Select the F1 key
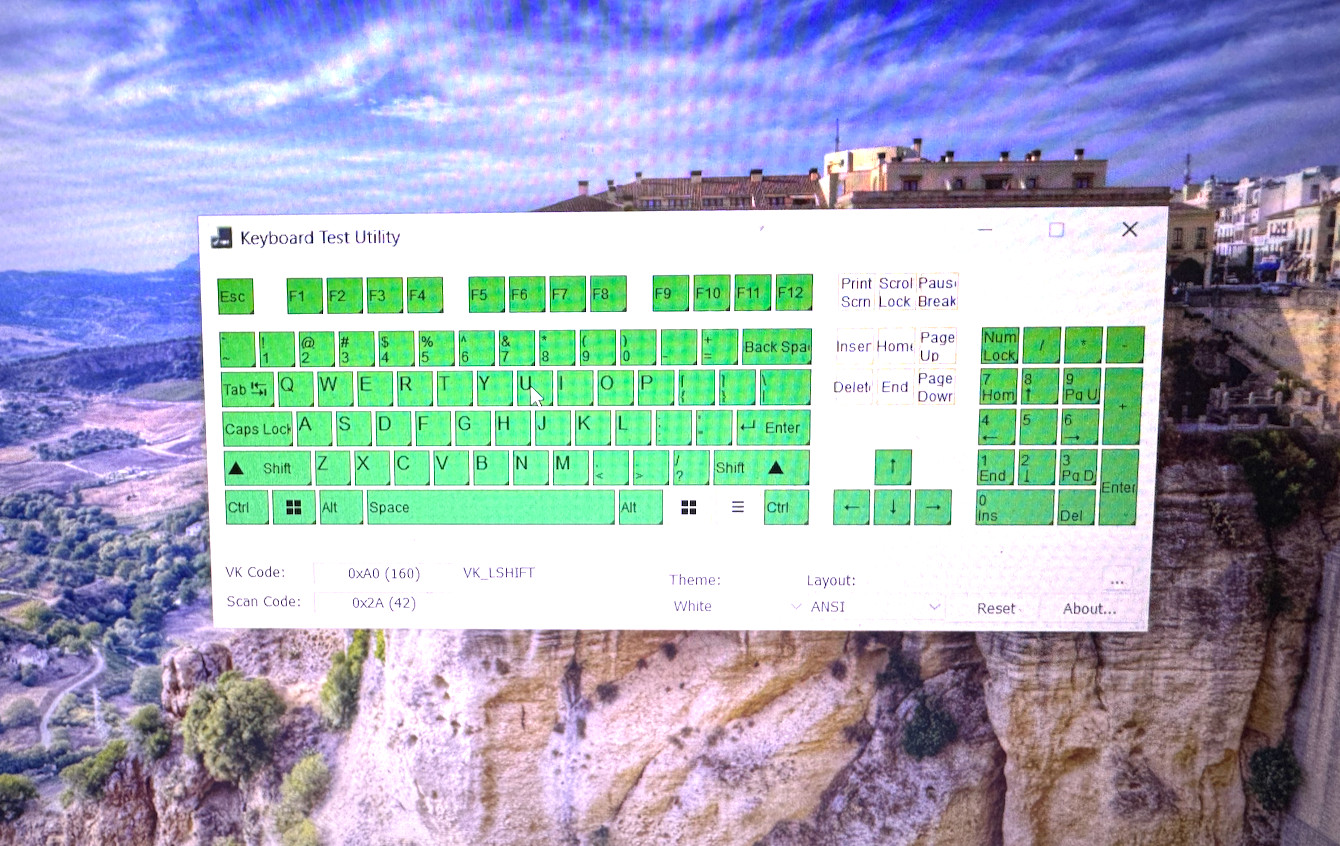This screenshot has height=846, width=1340. [x=304, y=296]
